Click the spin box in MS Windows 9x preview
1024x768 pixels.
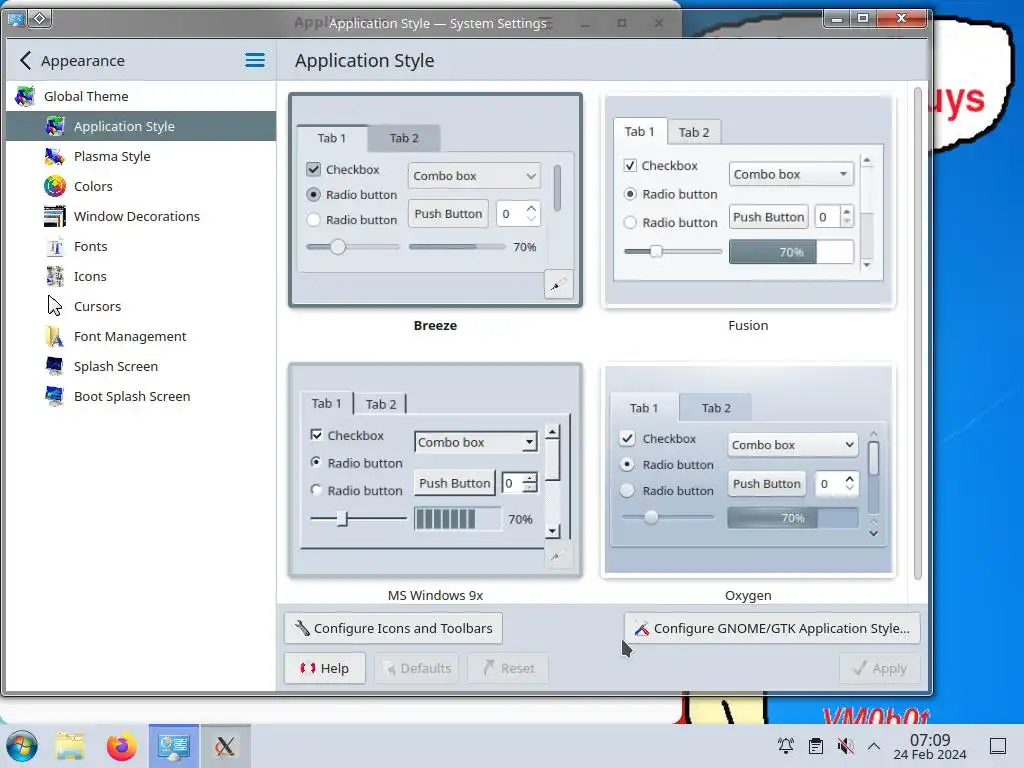pyautogui.click(x=520, y=483)
